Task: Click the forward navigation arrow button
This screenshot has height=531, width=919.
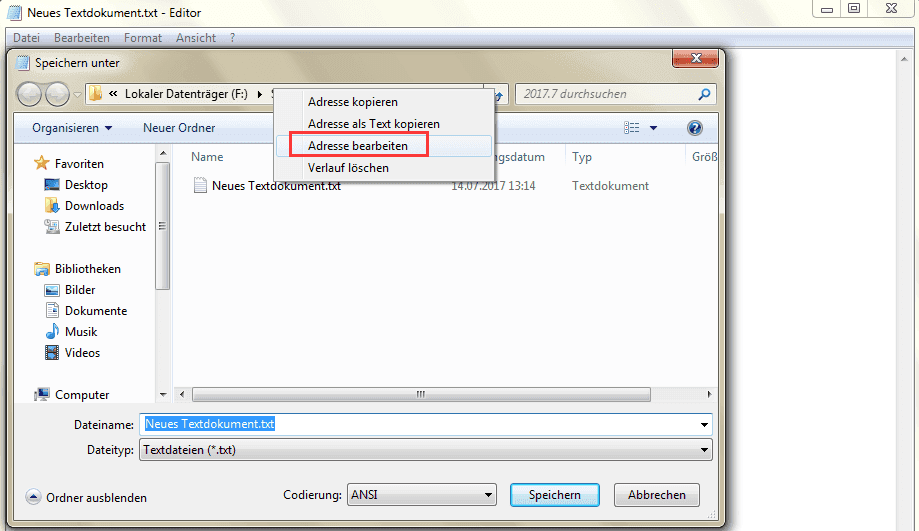Action: 57,94
